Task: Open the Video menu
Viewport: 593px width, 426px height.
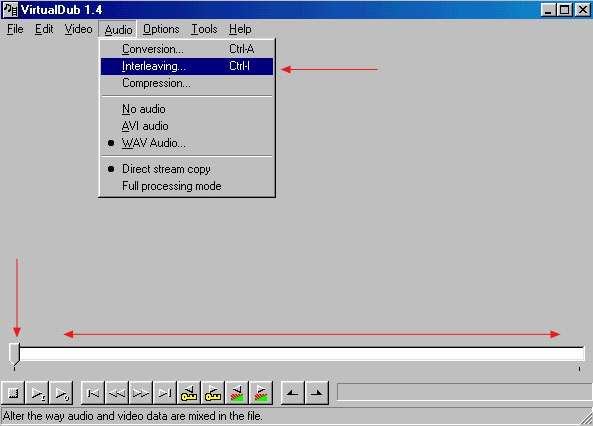Action: click(x=78, y=29)
